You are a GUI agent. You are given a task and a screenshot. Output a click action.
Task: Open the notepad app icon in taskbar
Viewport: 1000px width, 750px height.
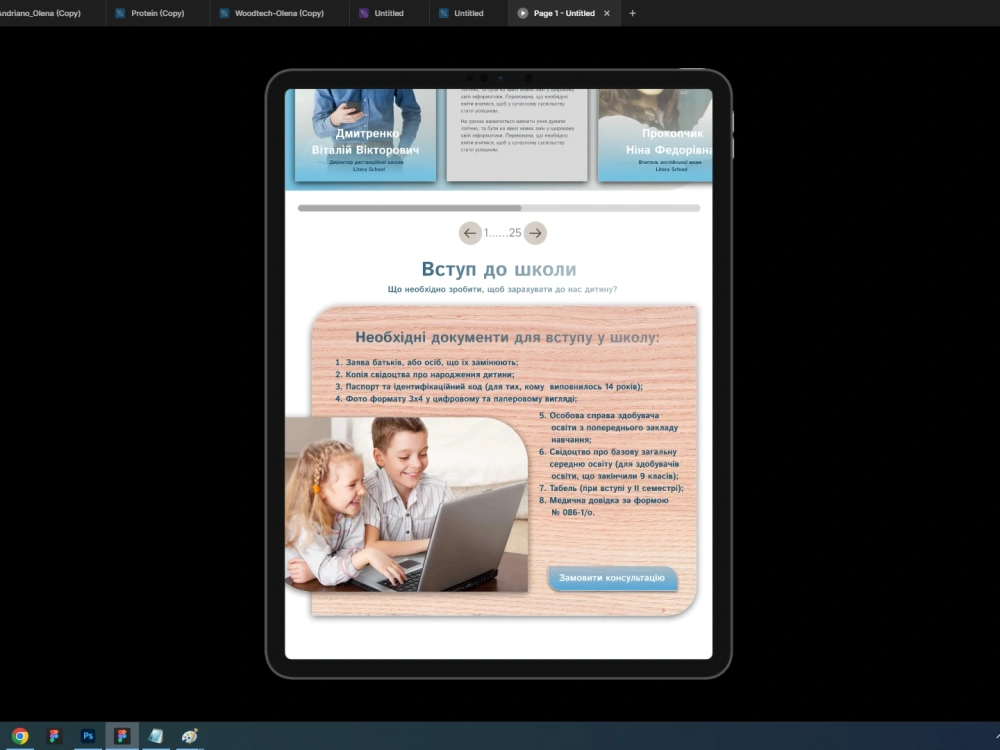pyautogui.click(x=156, y=736)
